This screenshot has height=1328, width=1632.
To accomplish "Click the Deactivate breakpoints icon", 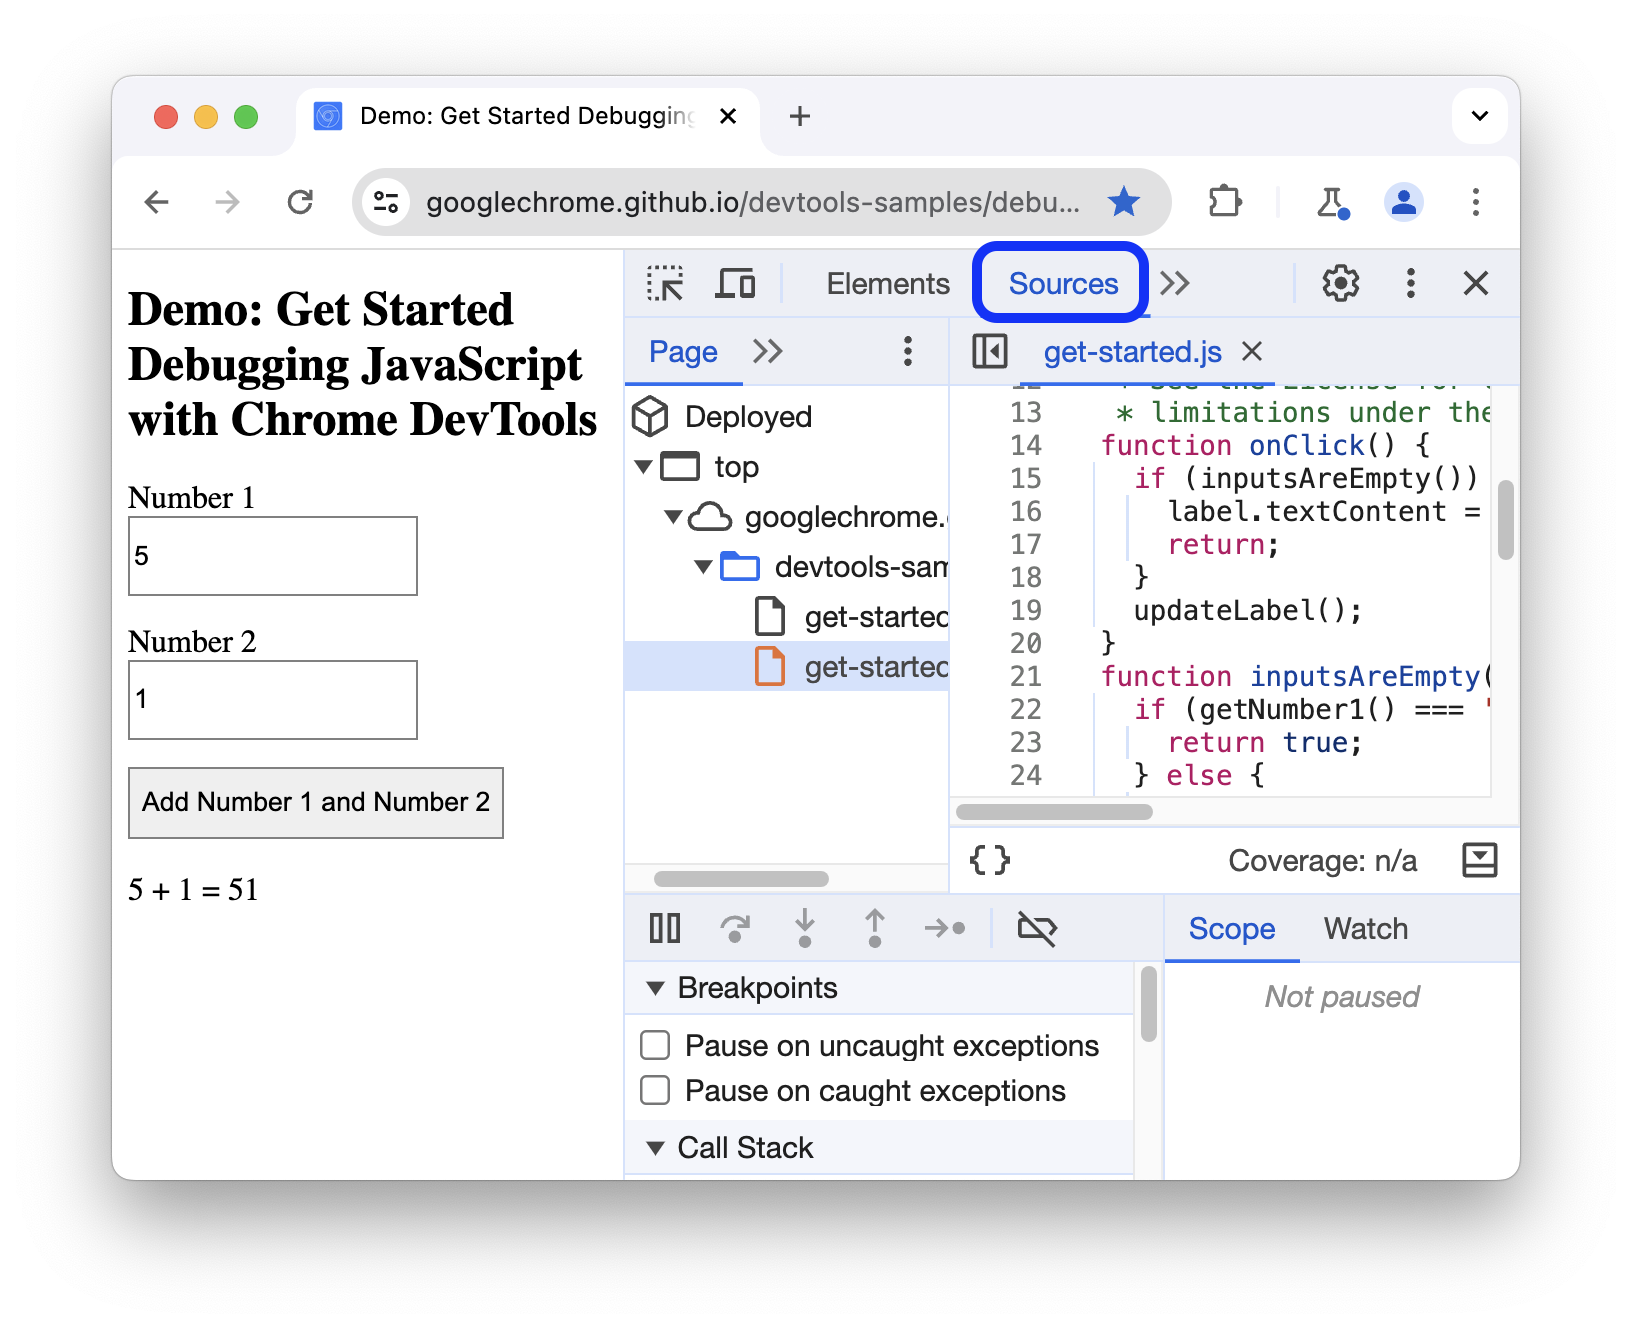I will click(x=1037, y=928).
